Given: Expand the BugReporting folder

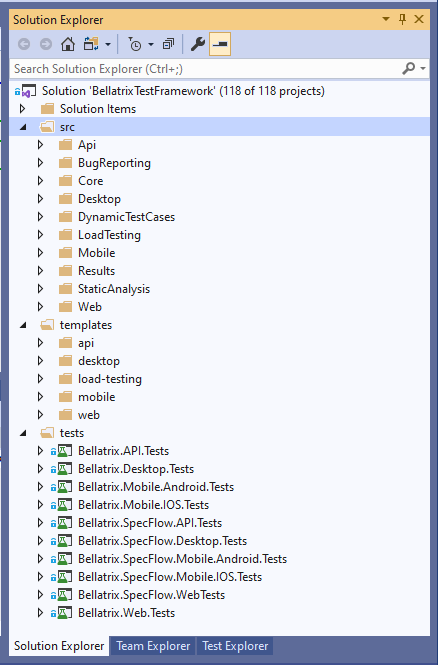Looking at the screenshot, I should click(40, 163).
